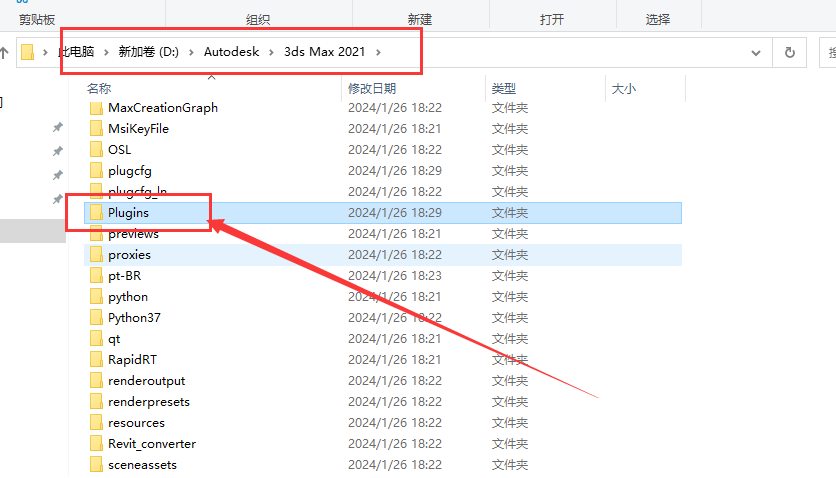836x478 pixels.
Task: Click the pt-BR folder name
Action: (124, 276)
